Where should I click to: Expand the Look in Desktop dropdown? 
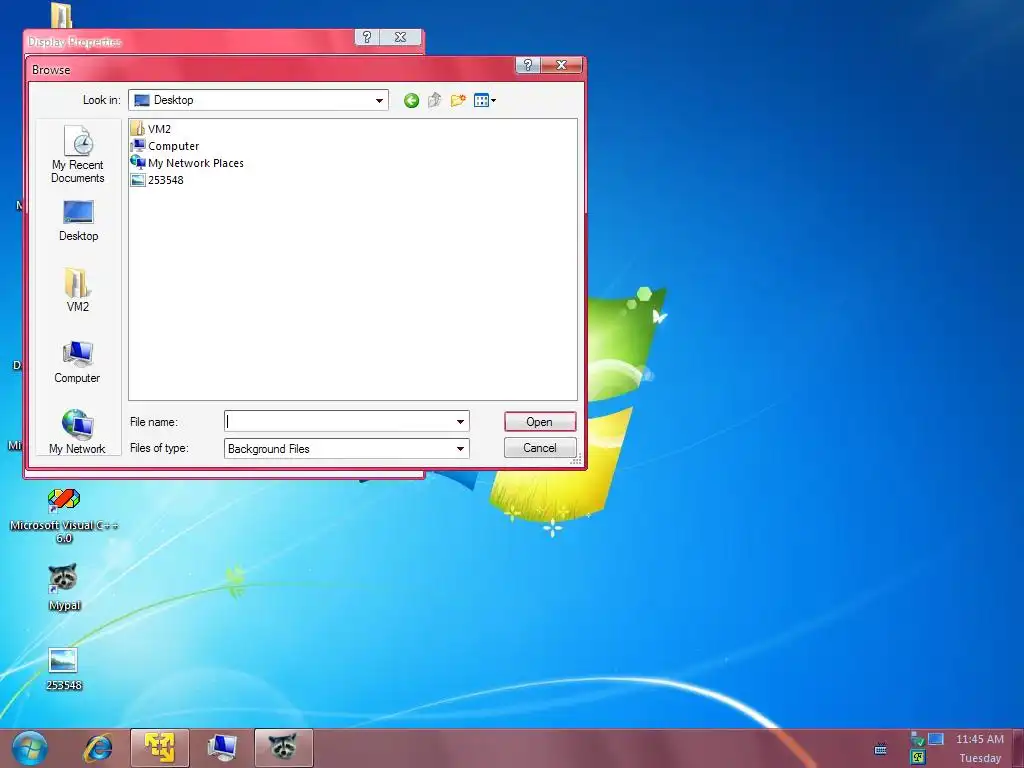[379, 101]
